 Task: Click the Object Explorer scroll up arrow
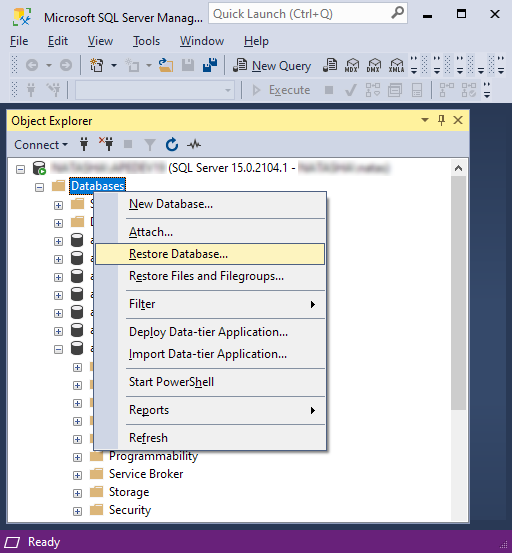(458, 168)
